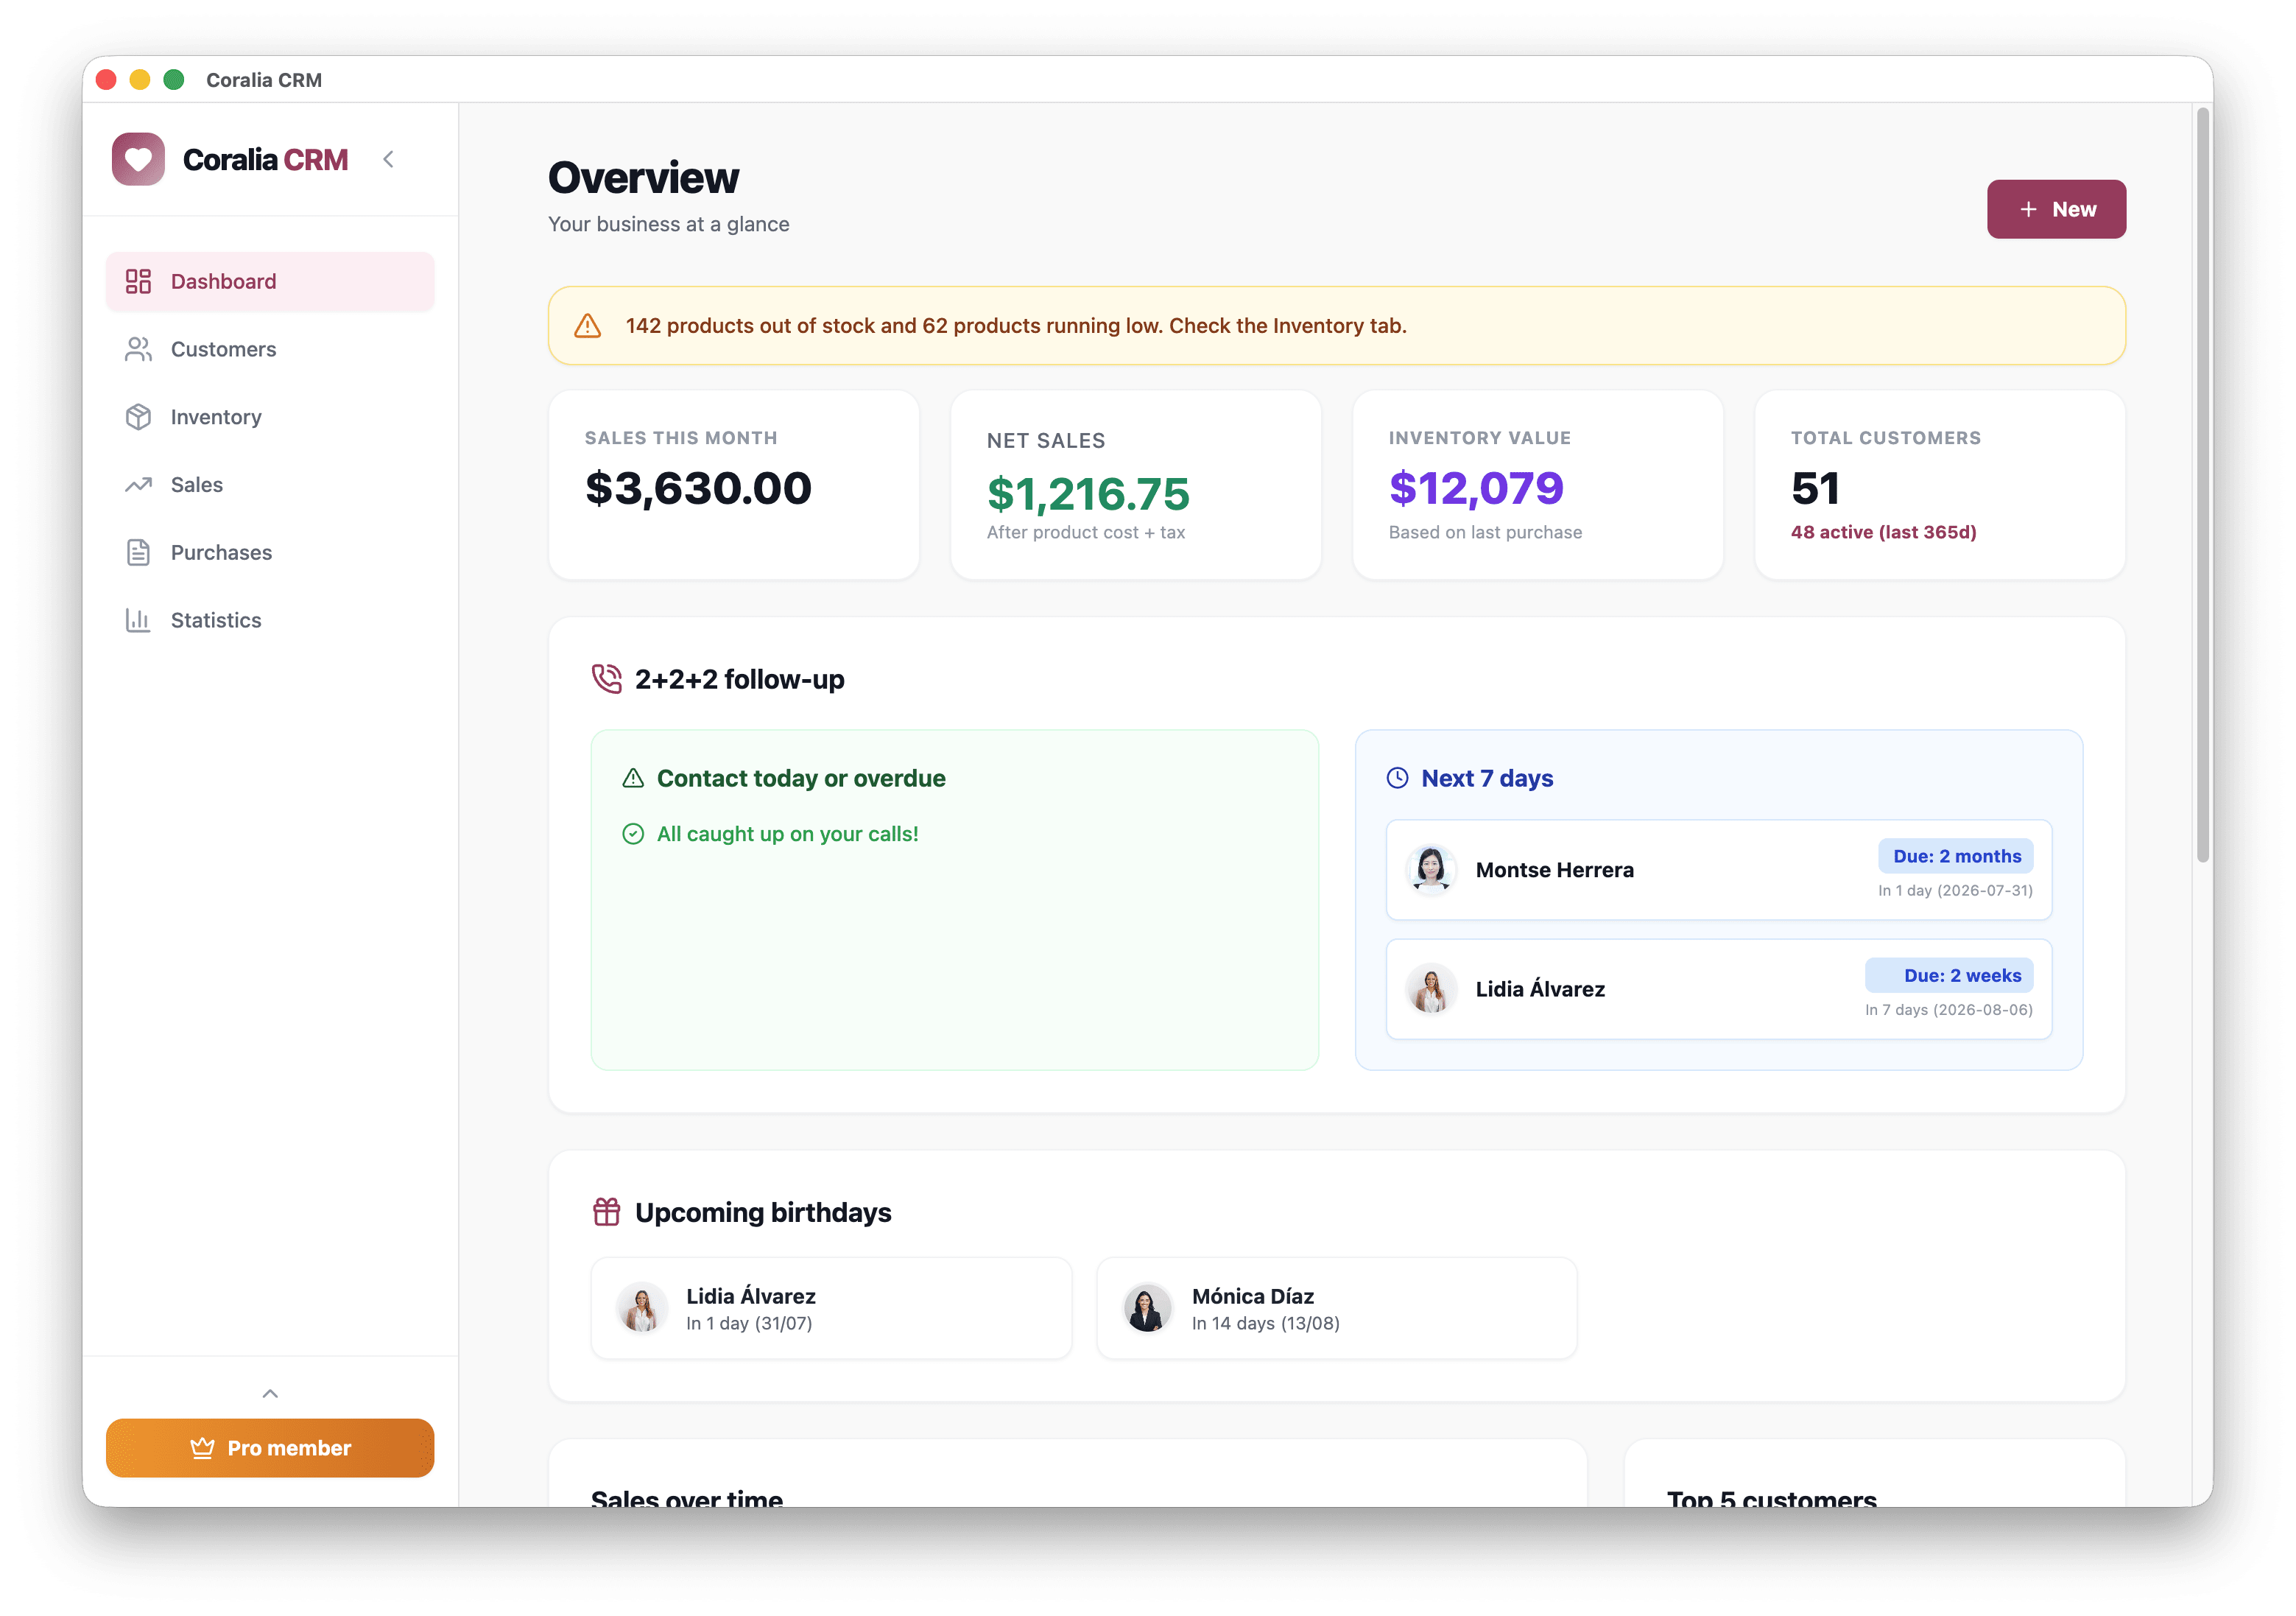Open Lidia Álvarez birthday card avatar
The width and height of the screenshot is (2296, 1616).
(x=641, y=1308)
